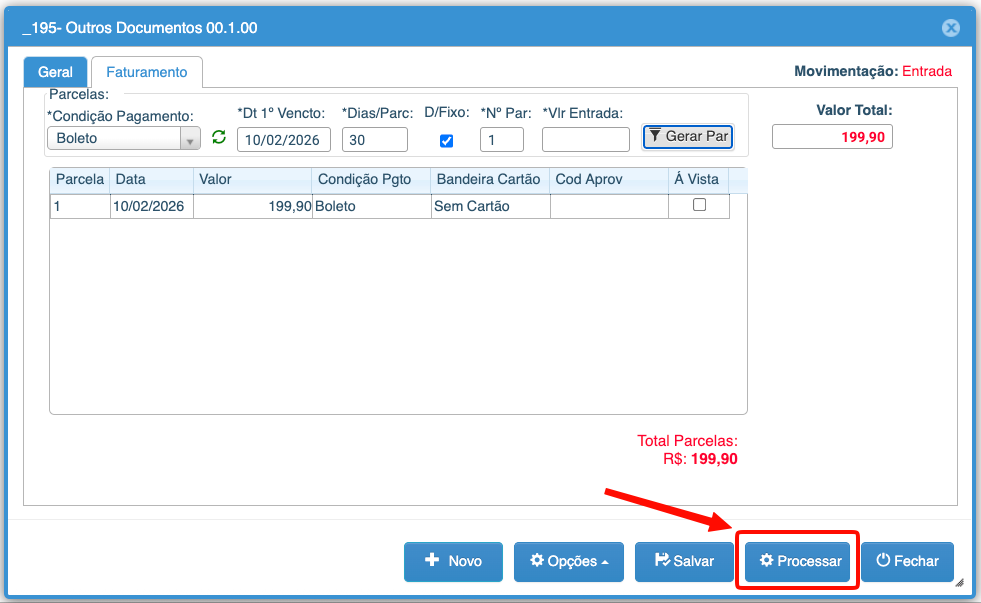This screenshot has width=981, height=603.
Task: Click the resize grip at the dialog corner
Action: click(959, 582)
